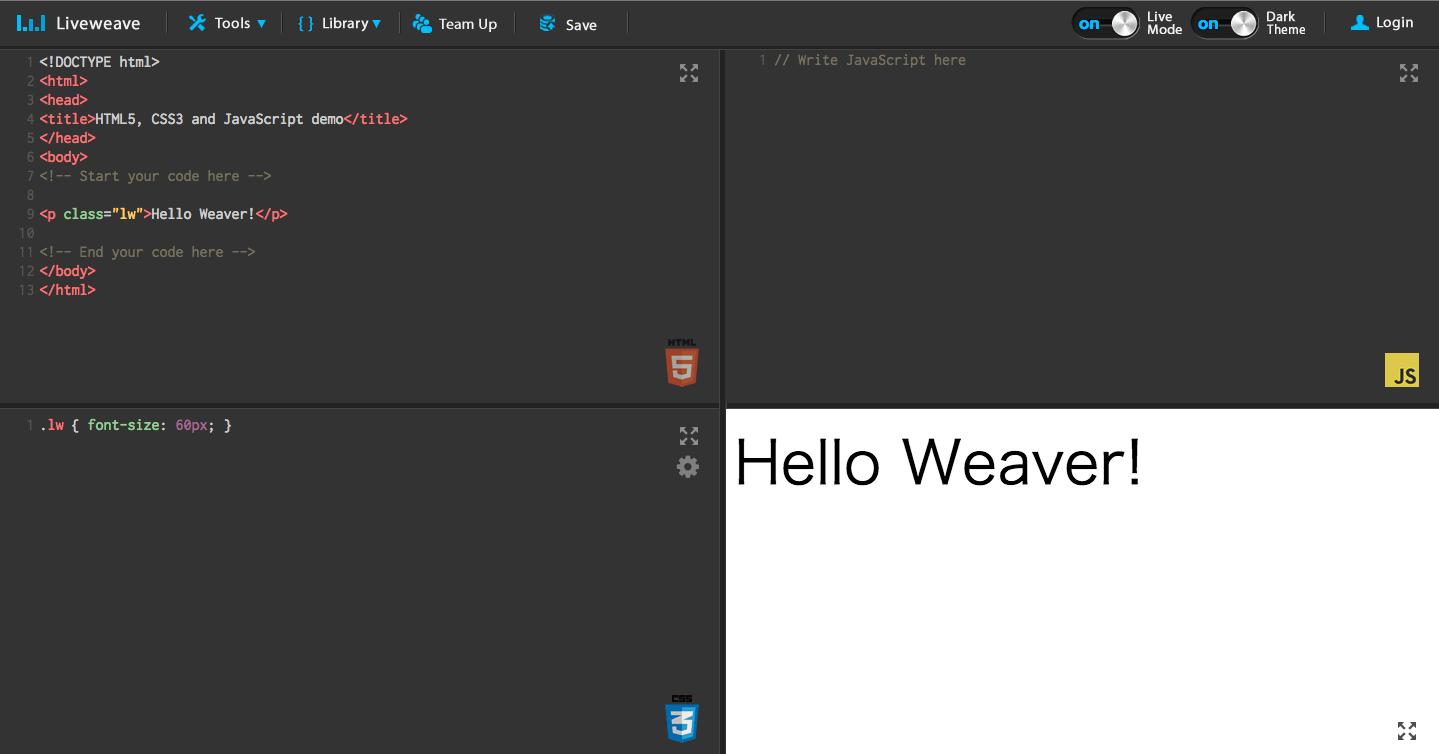Click the Liveweave logo icon

click(x=30, y=22)
